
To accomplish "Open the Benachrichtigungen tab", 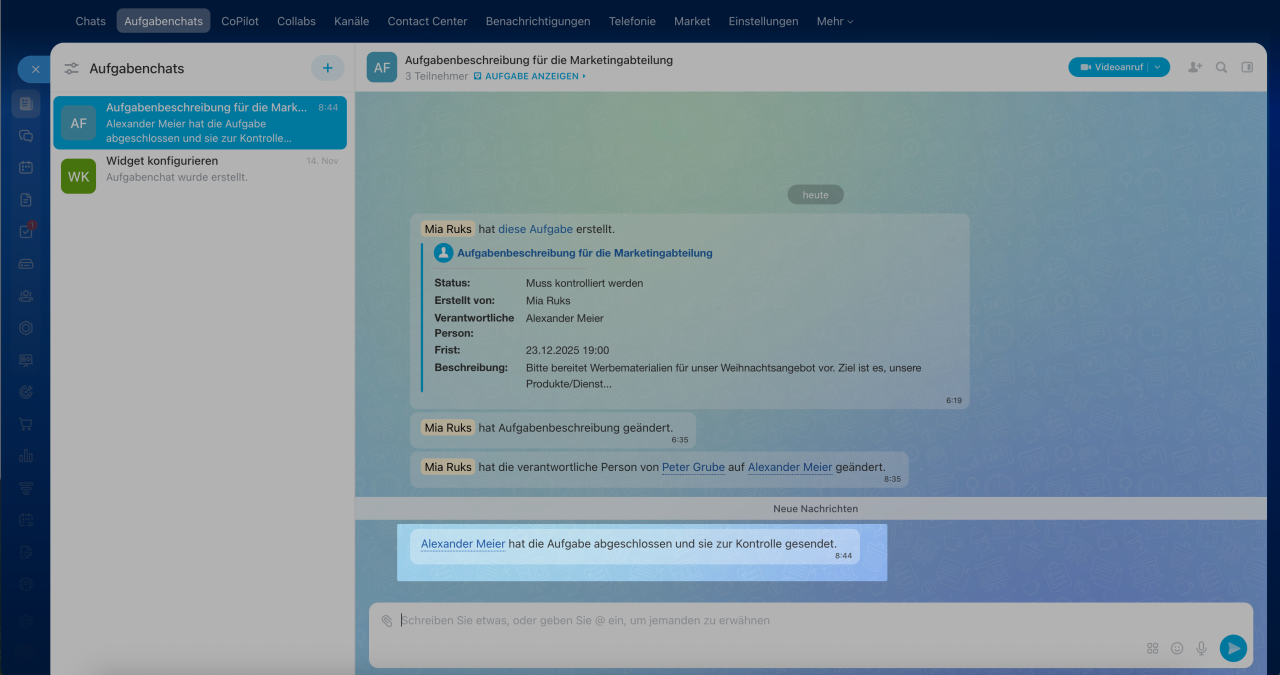I will click(538, 21).
